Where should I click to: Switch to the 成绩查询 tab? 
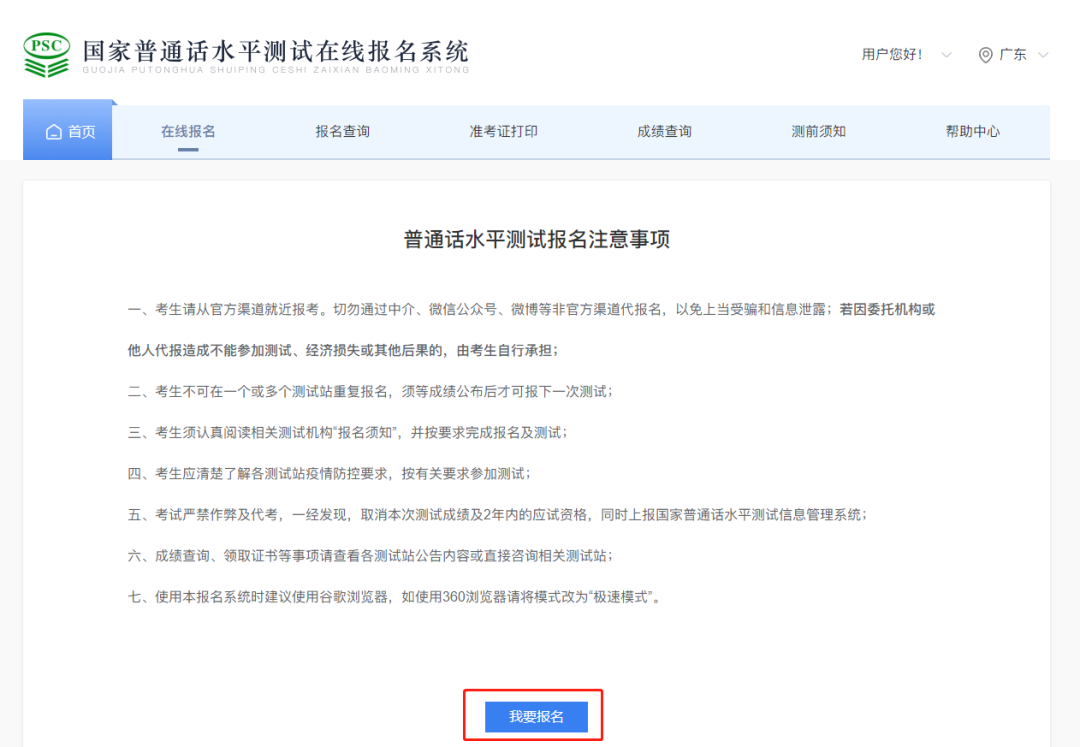[x=664, y=131]
